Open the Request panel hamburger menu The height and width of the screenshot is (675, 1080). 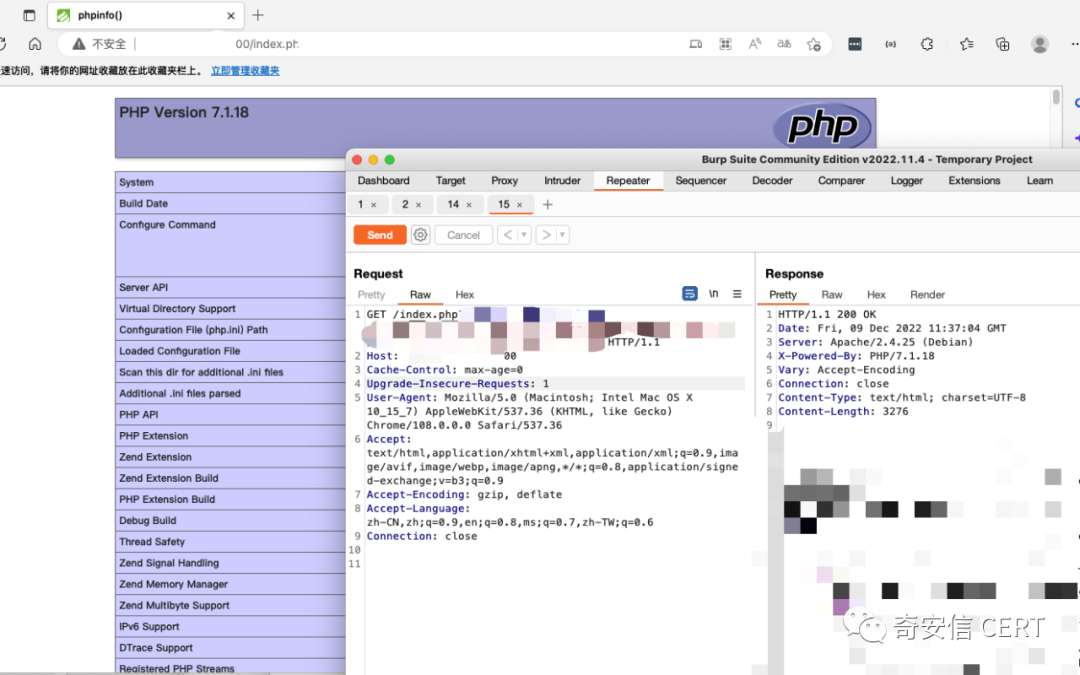coord(737,293)
